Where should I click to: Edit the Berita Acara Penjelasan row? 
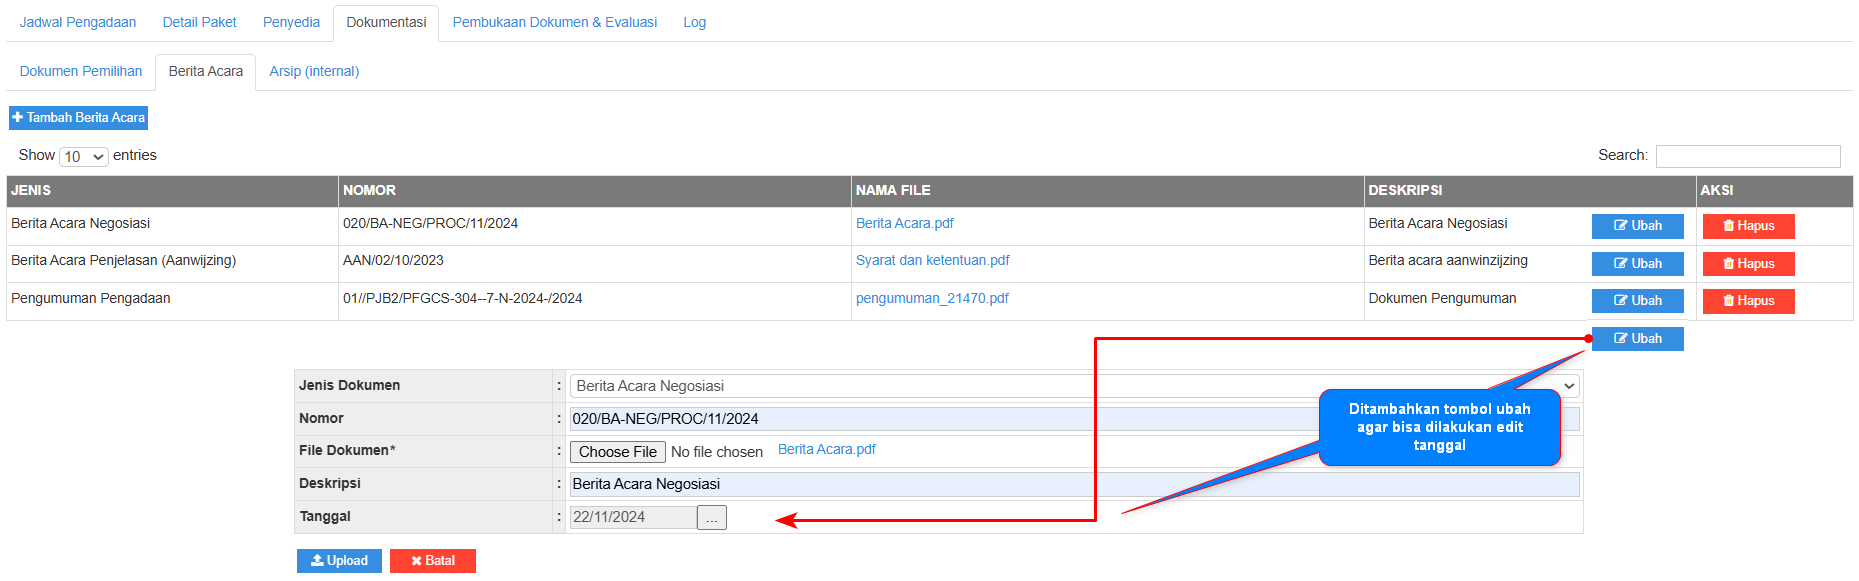tap(1637, 264)
